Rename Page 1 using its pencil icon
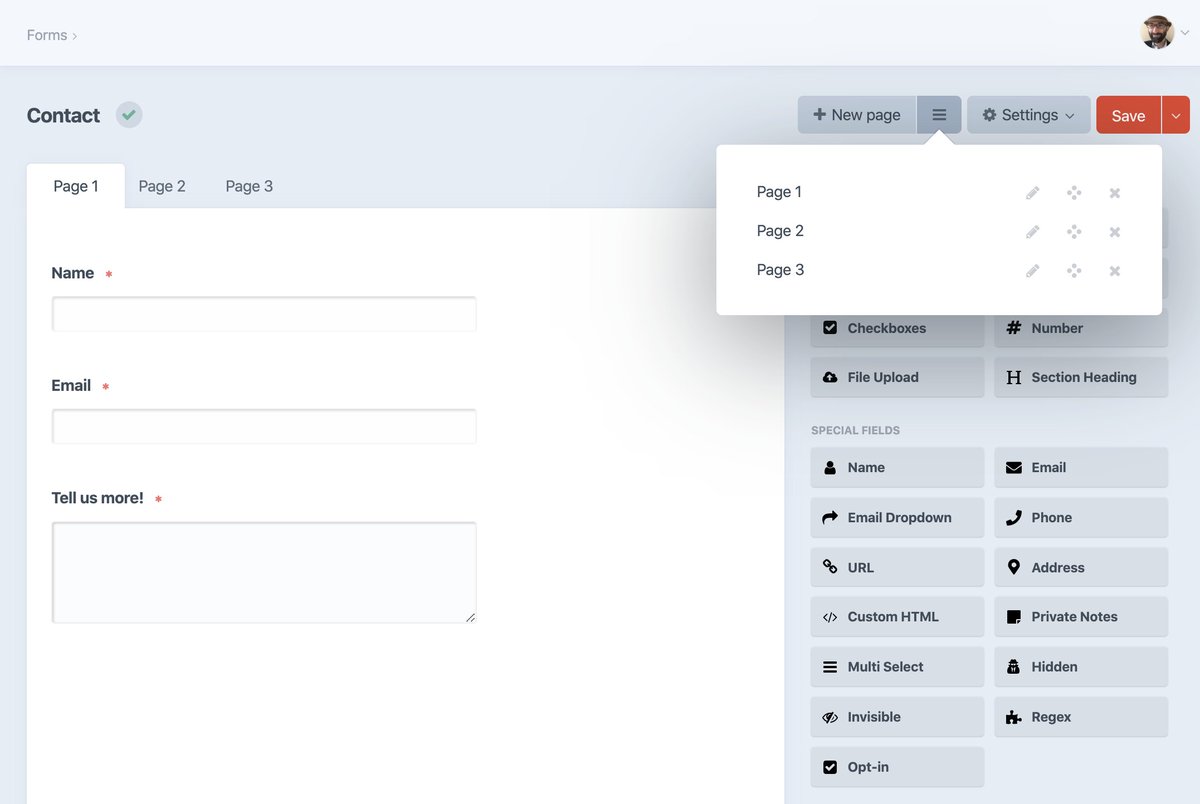 pos(1032,192)
